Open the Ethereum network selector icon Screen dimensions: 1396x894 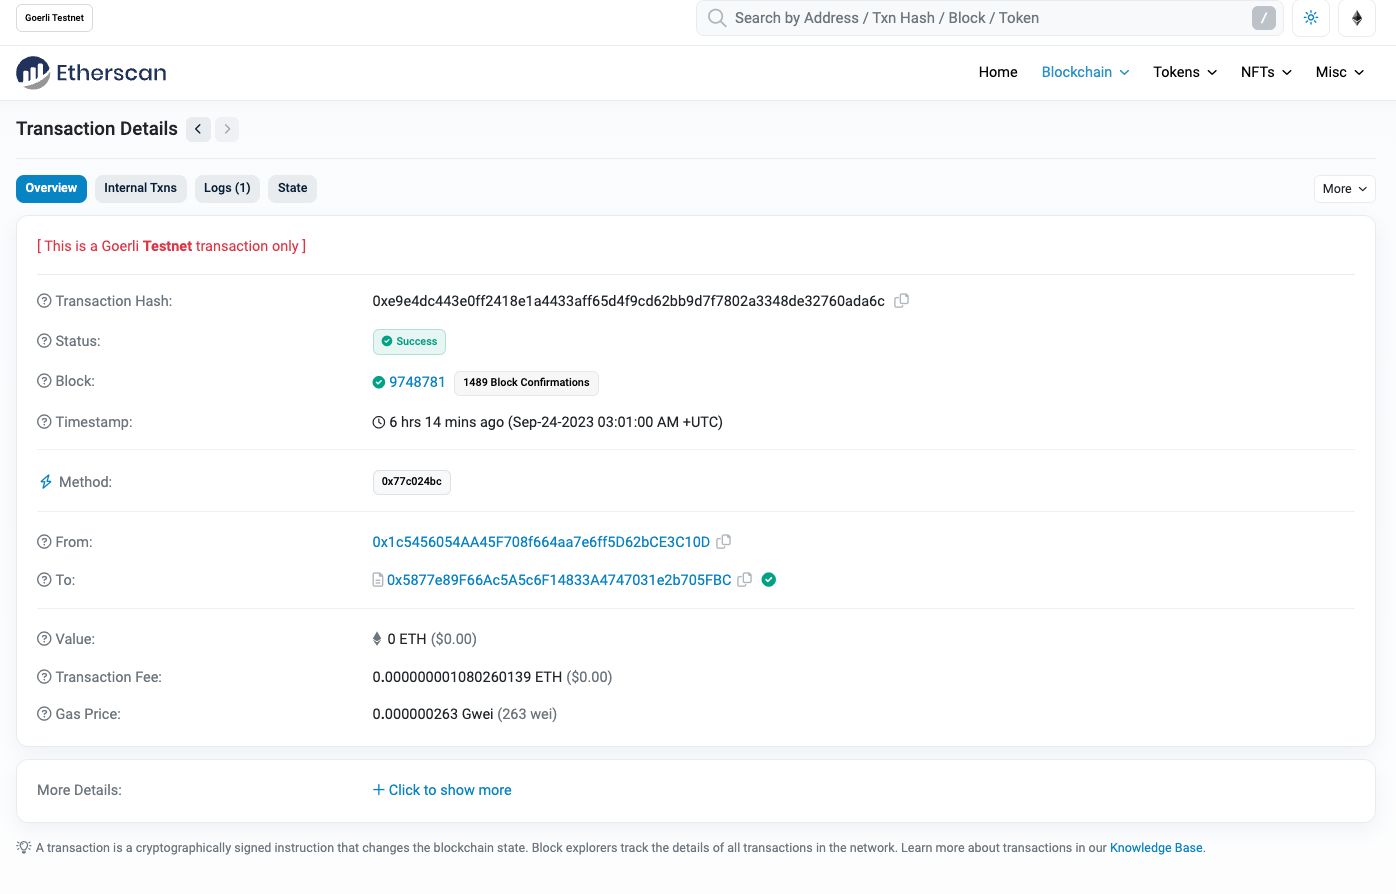click(1357, 18)
